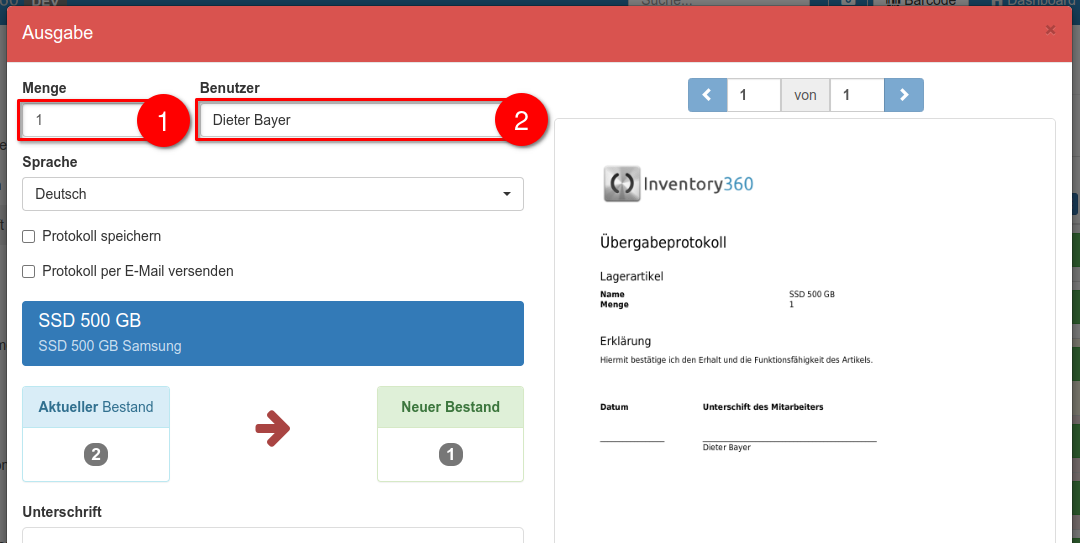This screenshot has height=543, width=1080.
Task: Click the red arrow between stock boxes
Action: (x=273, y=429)
